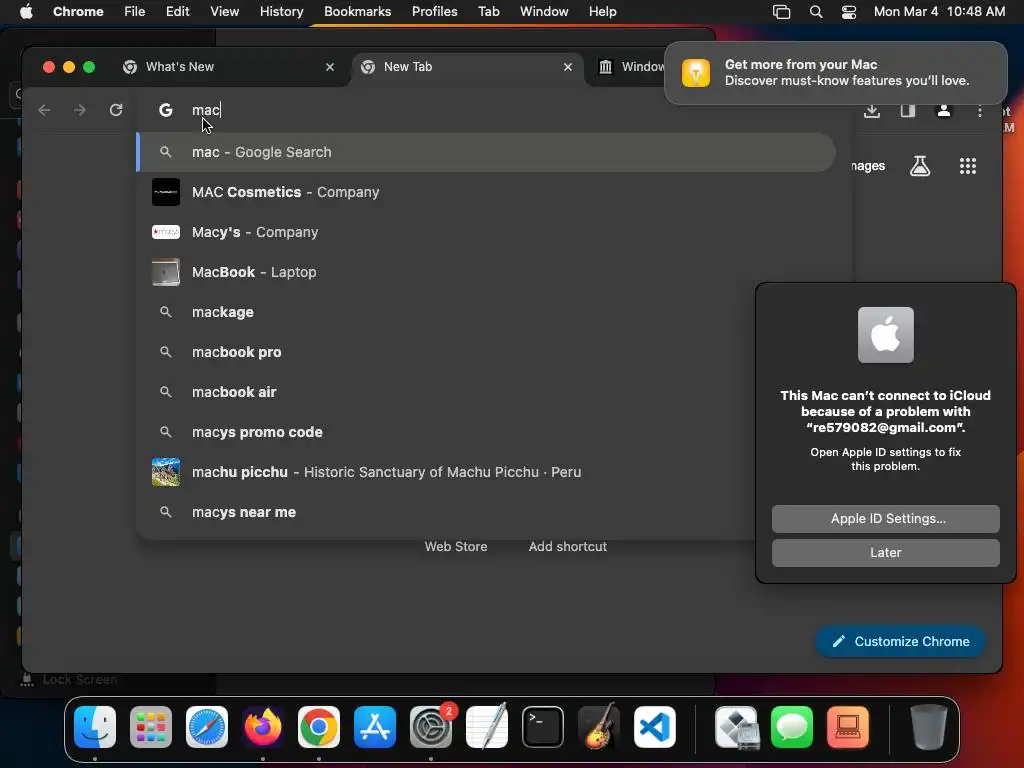Open the File menu
1024x768 pixels.
[135, 12]
